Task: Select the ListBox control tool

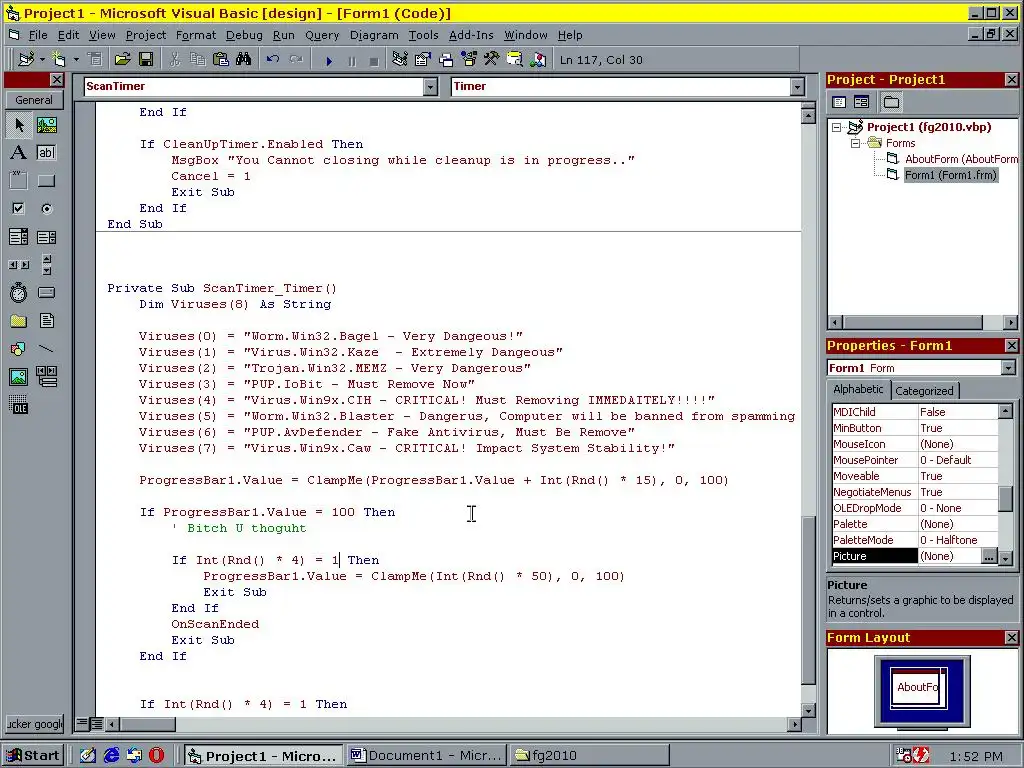Action: (46, 237)
